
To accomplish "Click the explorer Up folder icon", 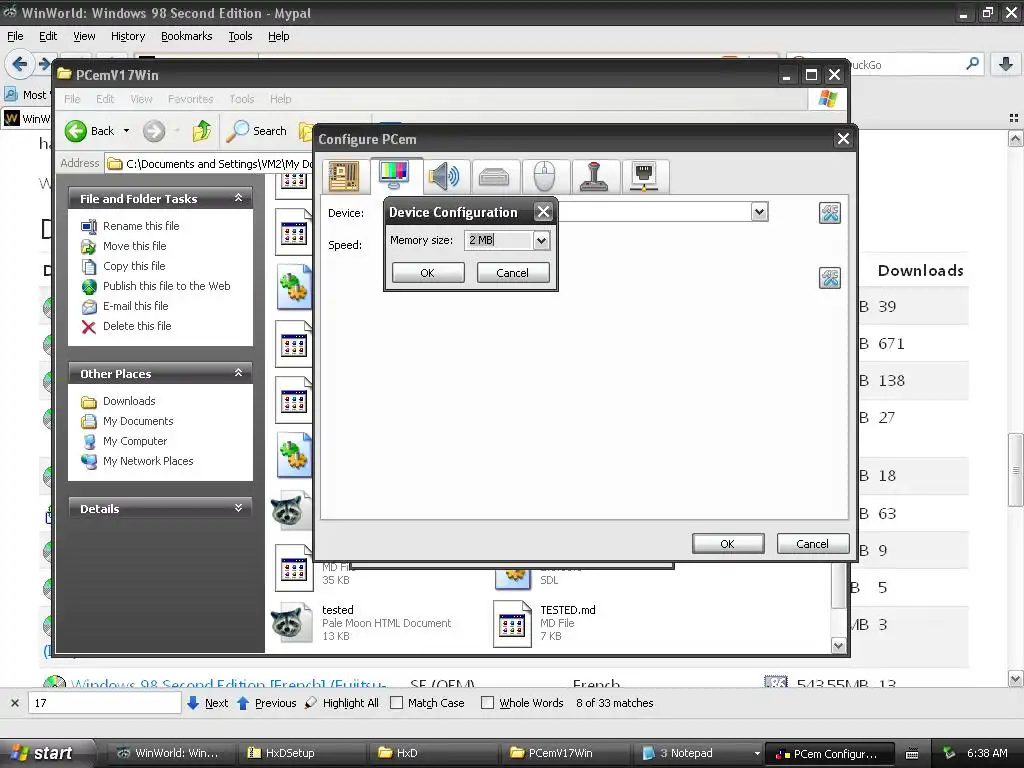I will pyautogui.click(x=202, y=131).
